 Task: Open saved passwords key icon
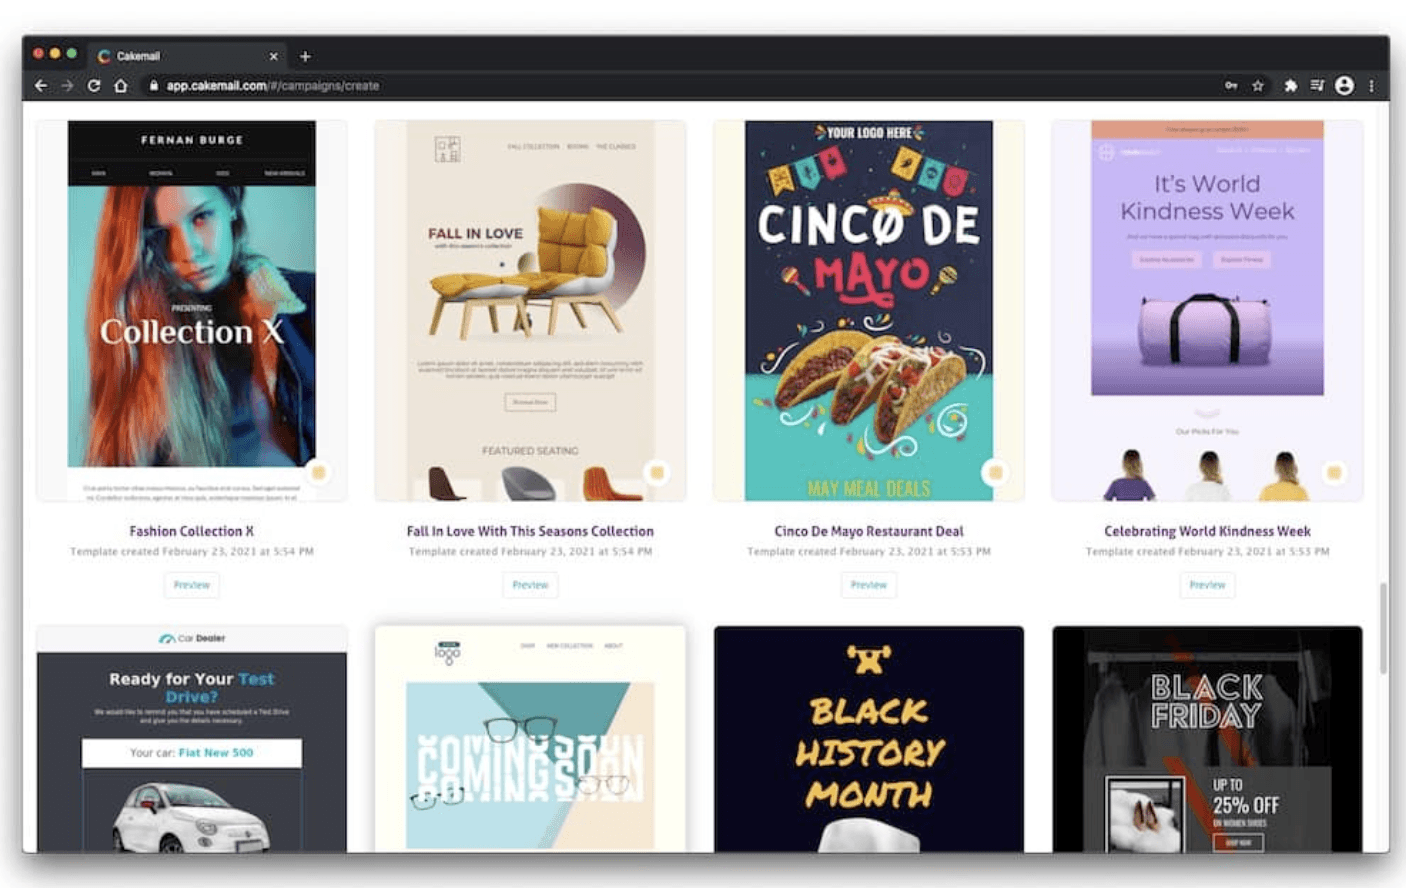tap(1231, 86)
